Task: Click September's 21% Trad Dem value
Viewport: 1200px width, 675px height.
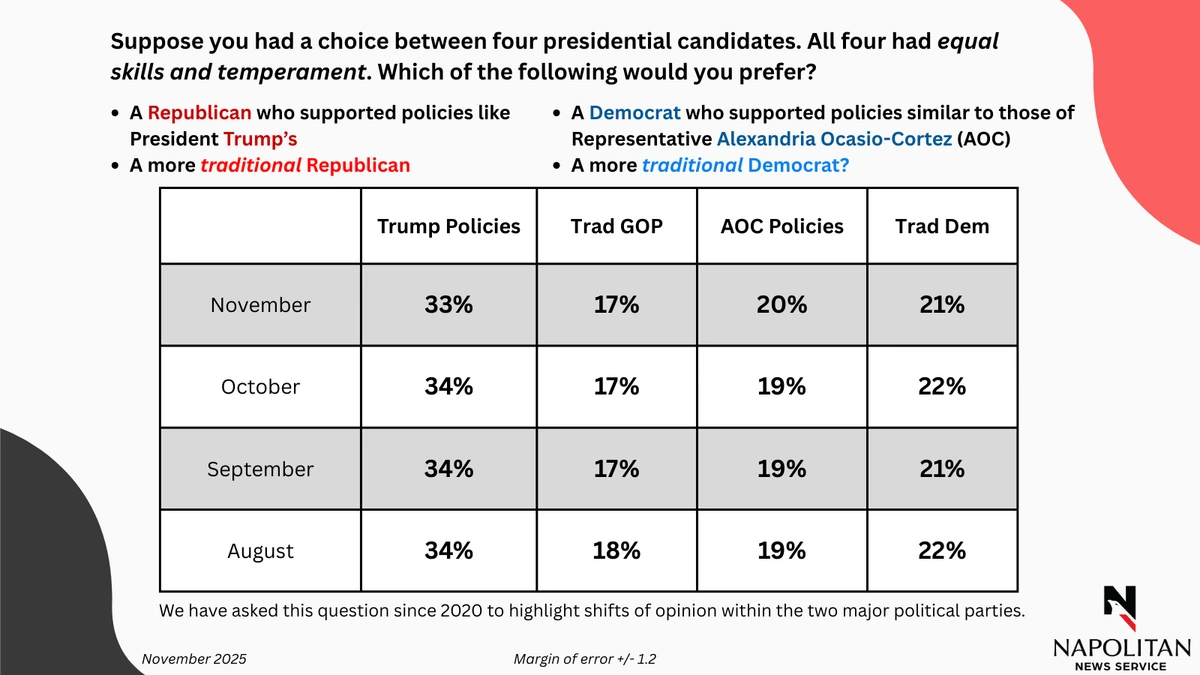Action: click(x=942, y=469)
